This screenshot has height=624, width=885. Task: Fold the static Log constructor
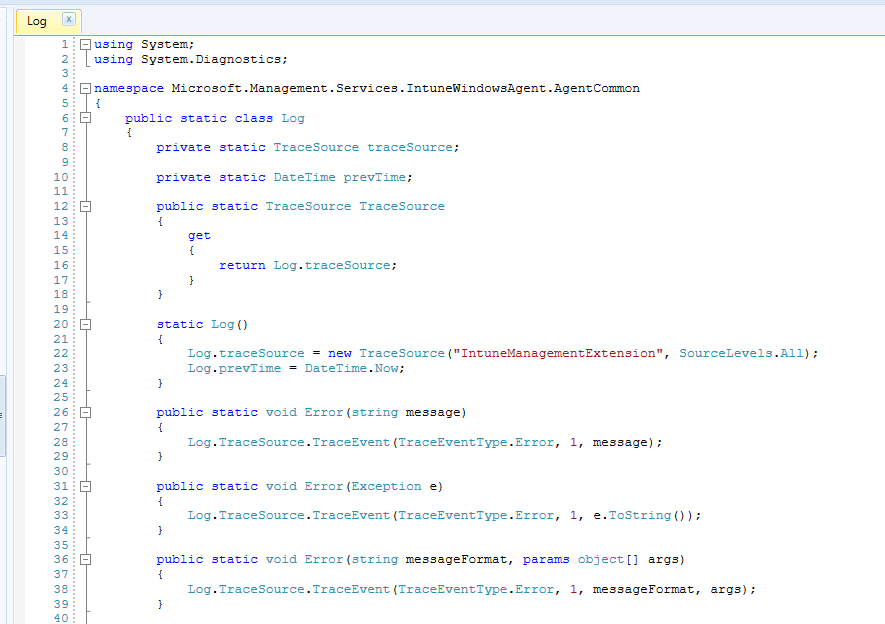click(85, 324)
